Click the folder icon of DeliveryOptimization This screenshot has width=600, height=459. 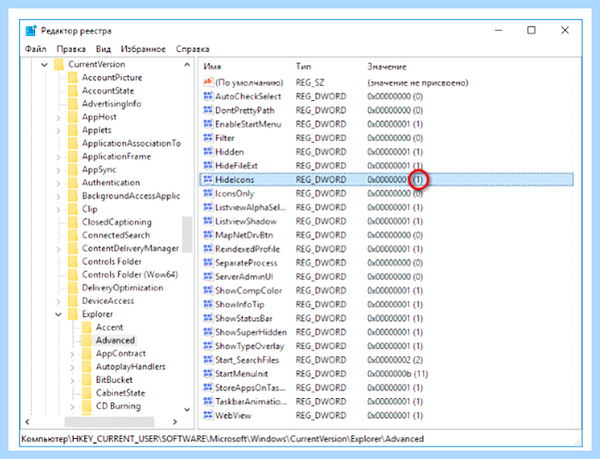coord(73,288)
